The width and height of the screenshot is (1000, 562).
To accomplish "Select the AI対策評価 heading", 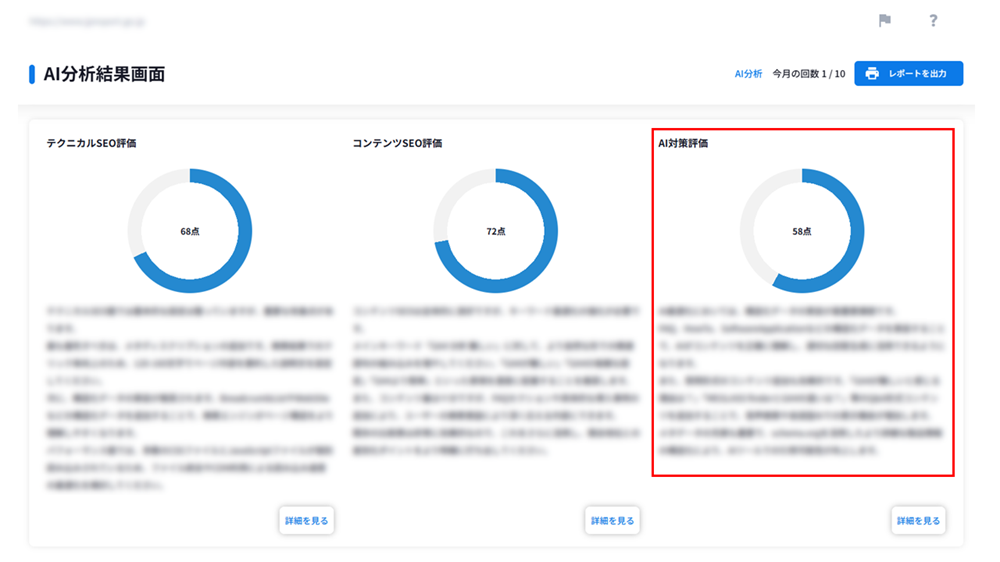I will pos(683,143).
